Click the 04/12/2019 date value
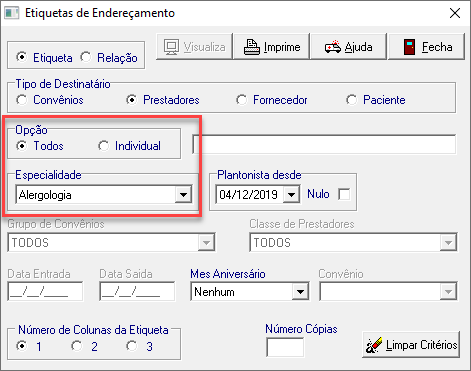This screenshot has height=371, width=471. click(248, 194)
